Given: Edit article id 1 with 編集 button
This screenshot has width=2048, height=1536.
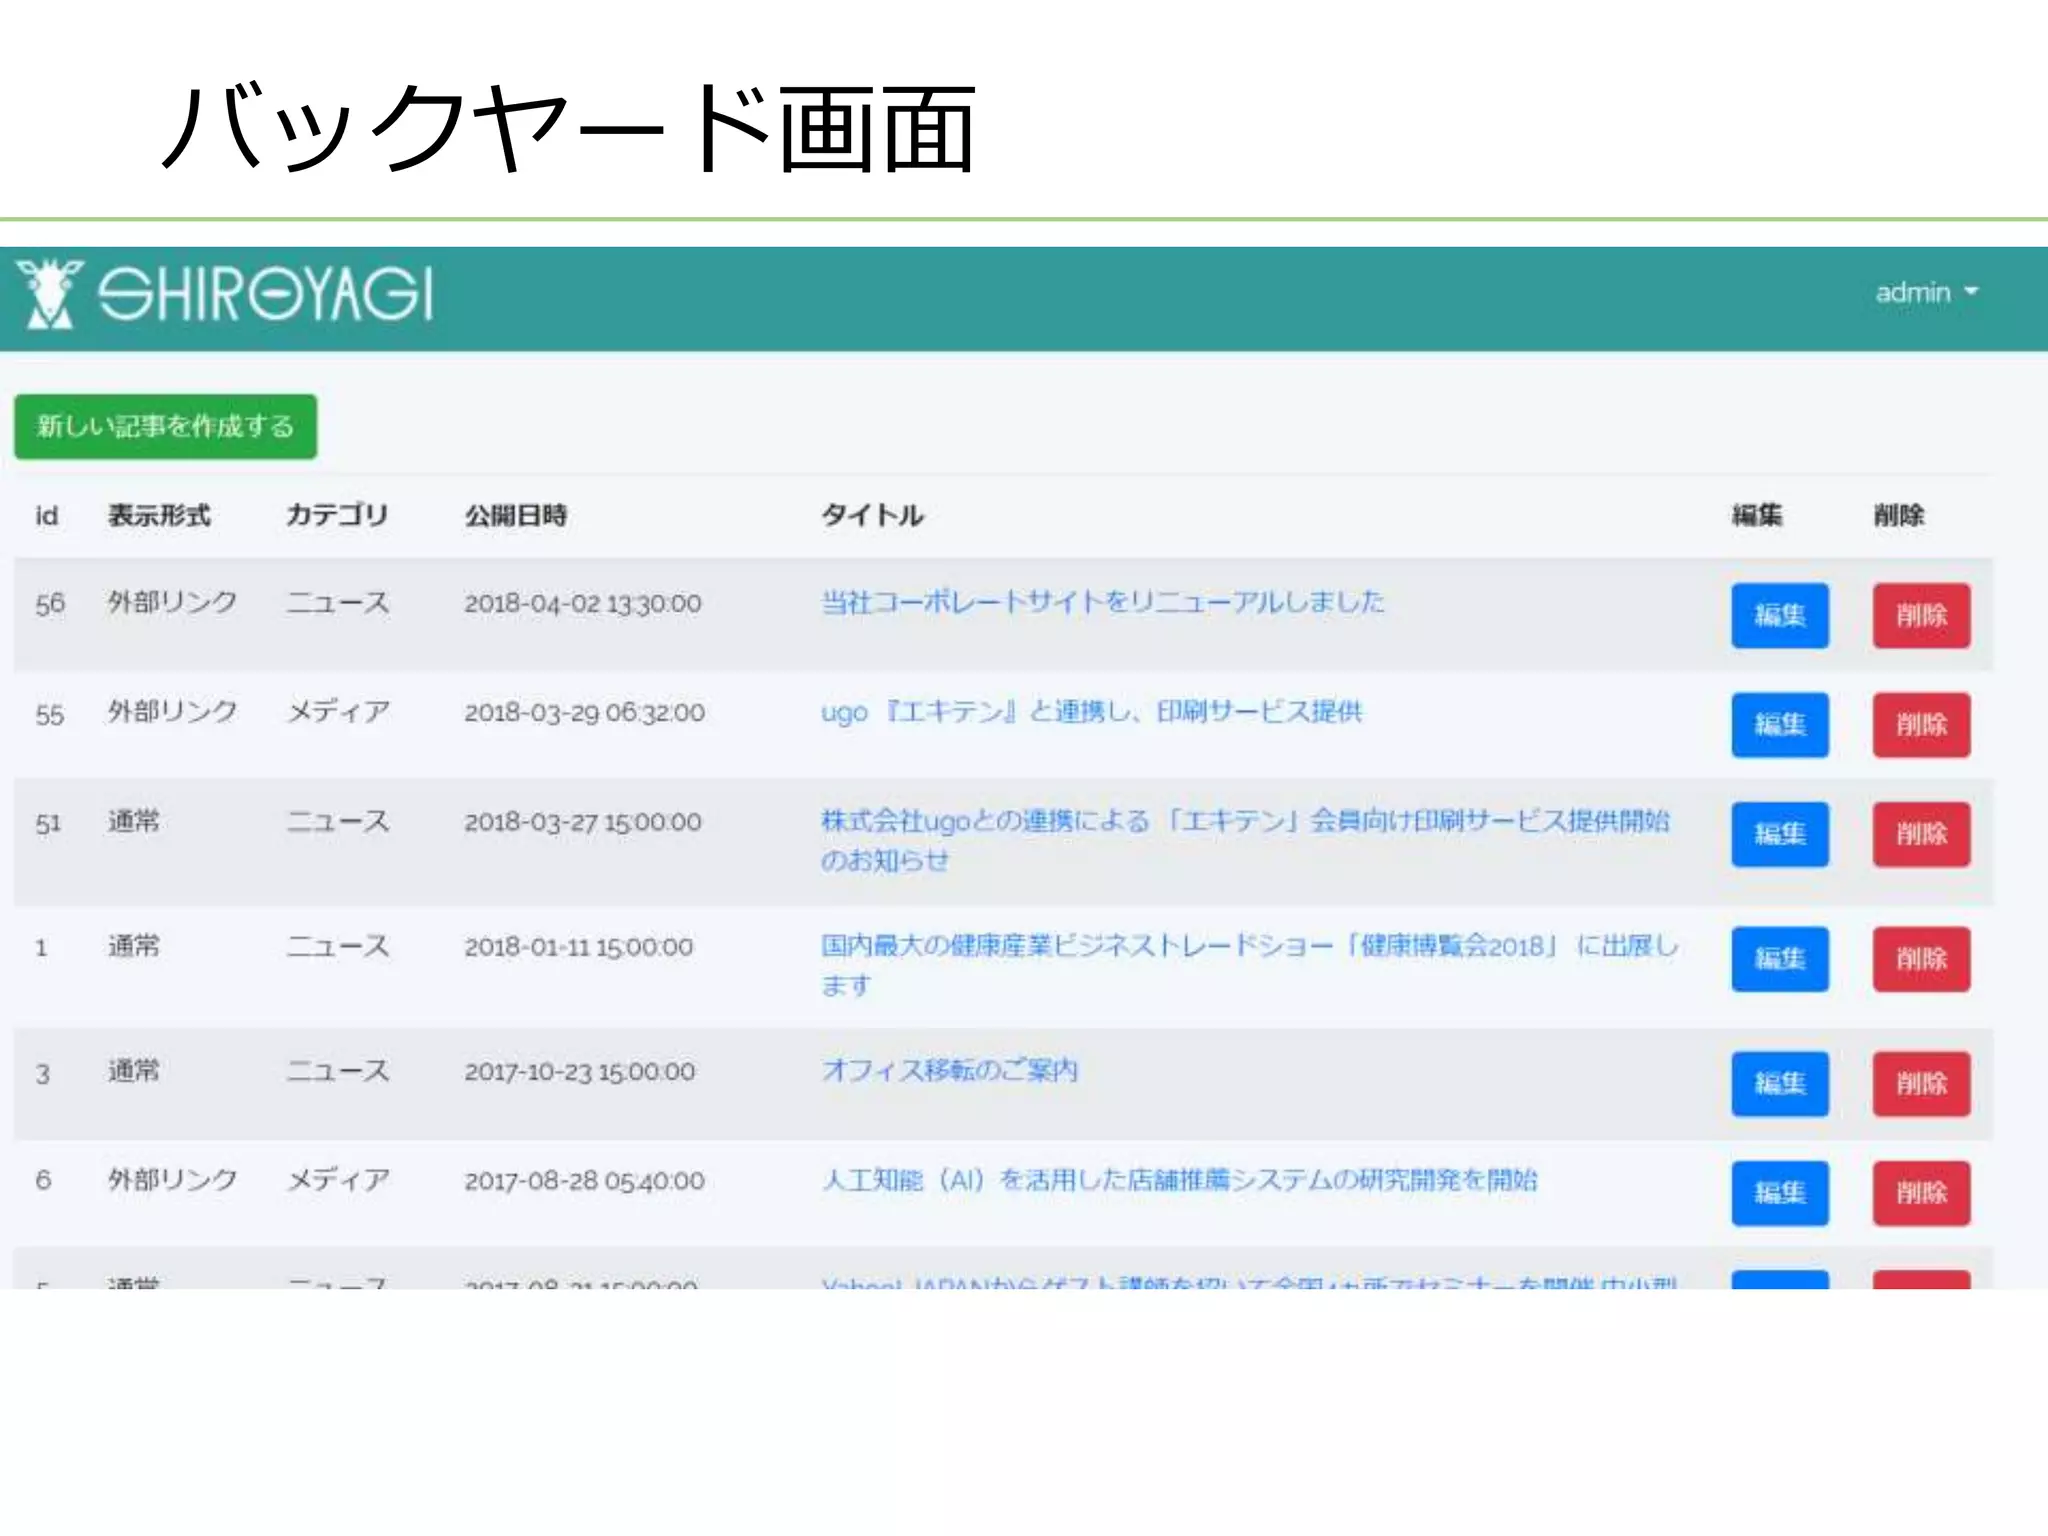Looking at the screenshot, I should coord(1780,959).
